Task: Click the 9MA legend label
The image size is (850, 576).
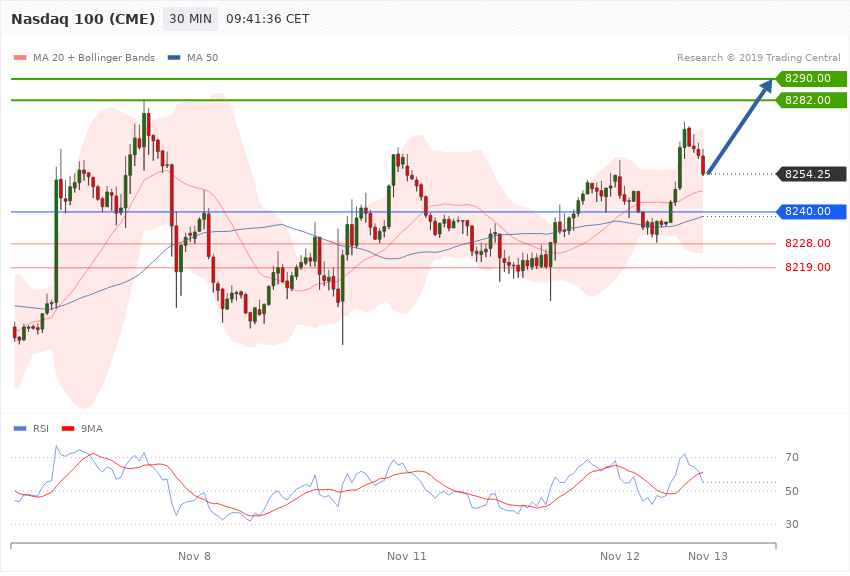Action: pos(92,429)
